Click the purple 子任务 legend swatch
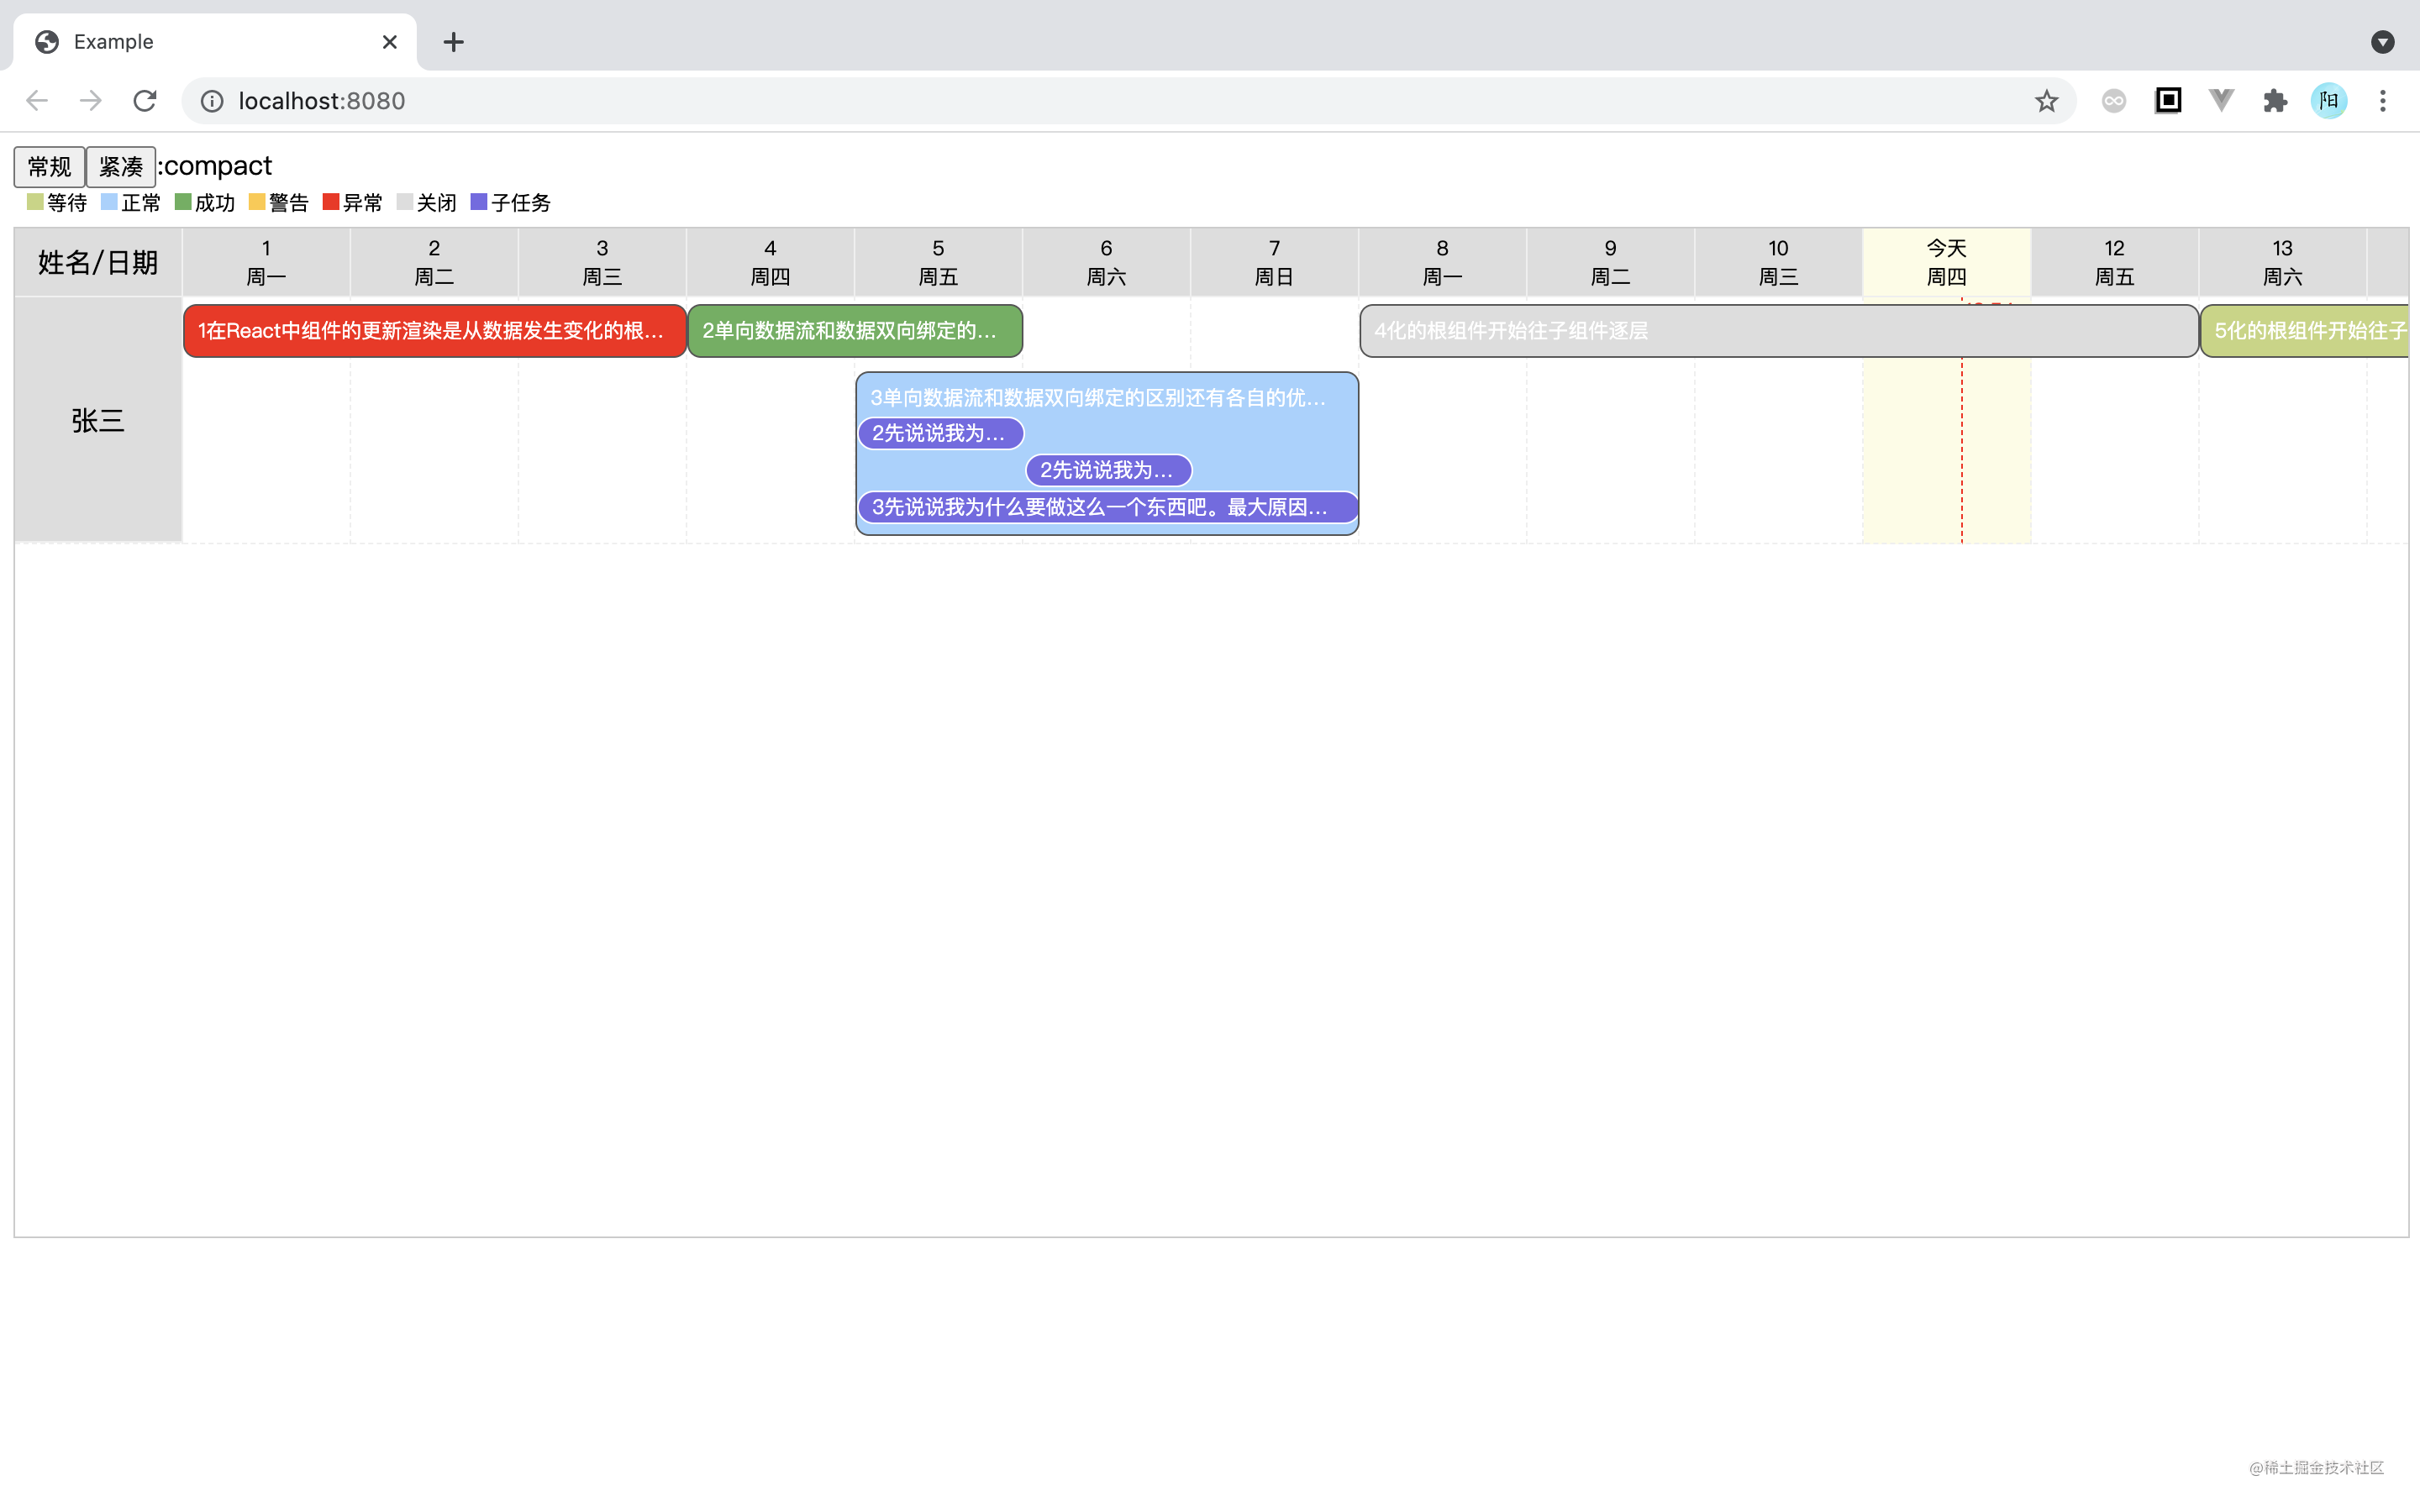The height and width of the screenshot is (1512, 2420). tap(479, 203)
